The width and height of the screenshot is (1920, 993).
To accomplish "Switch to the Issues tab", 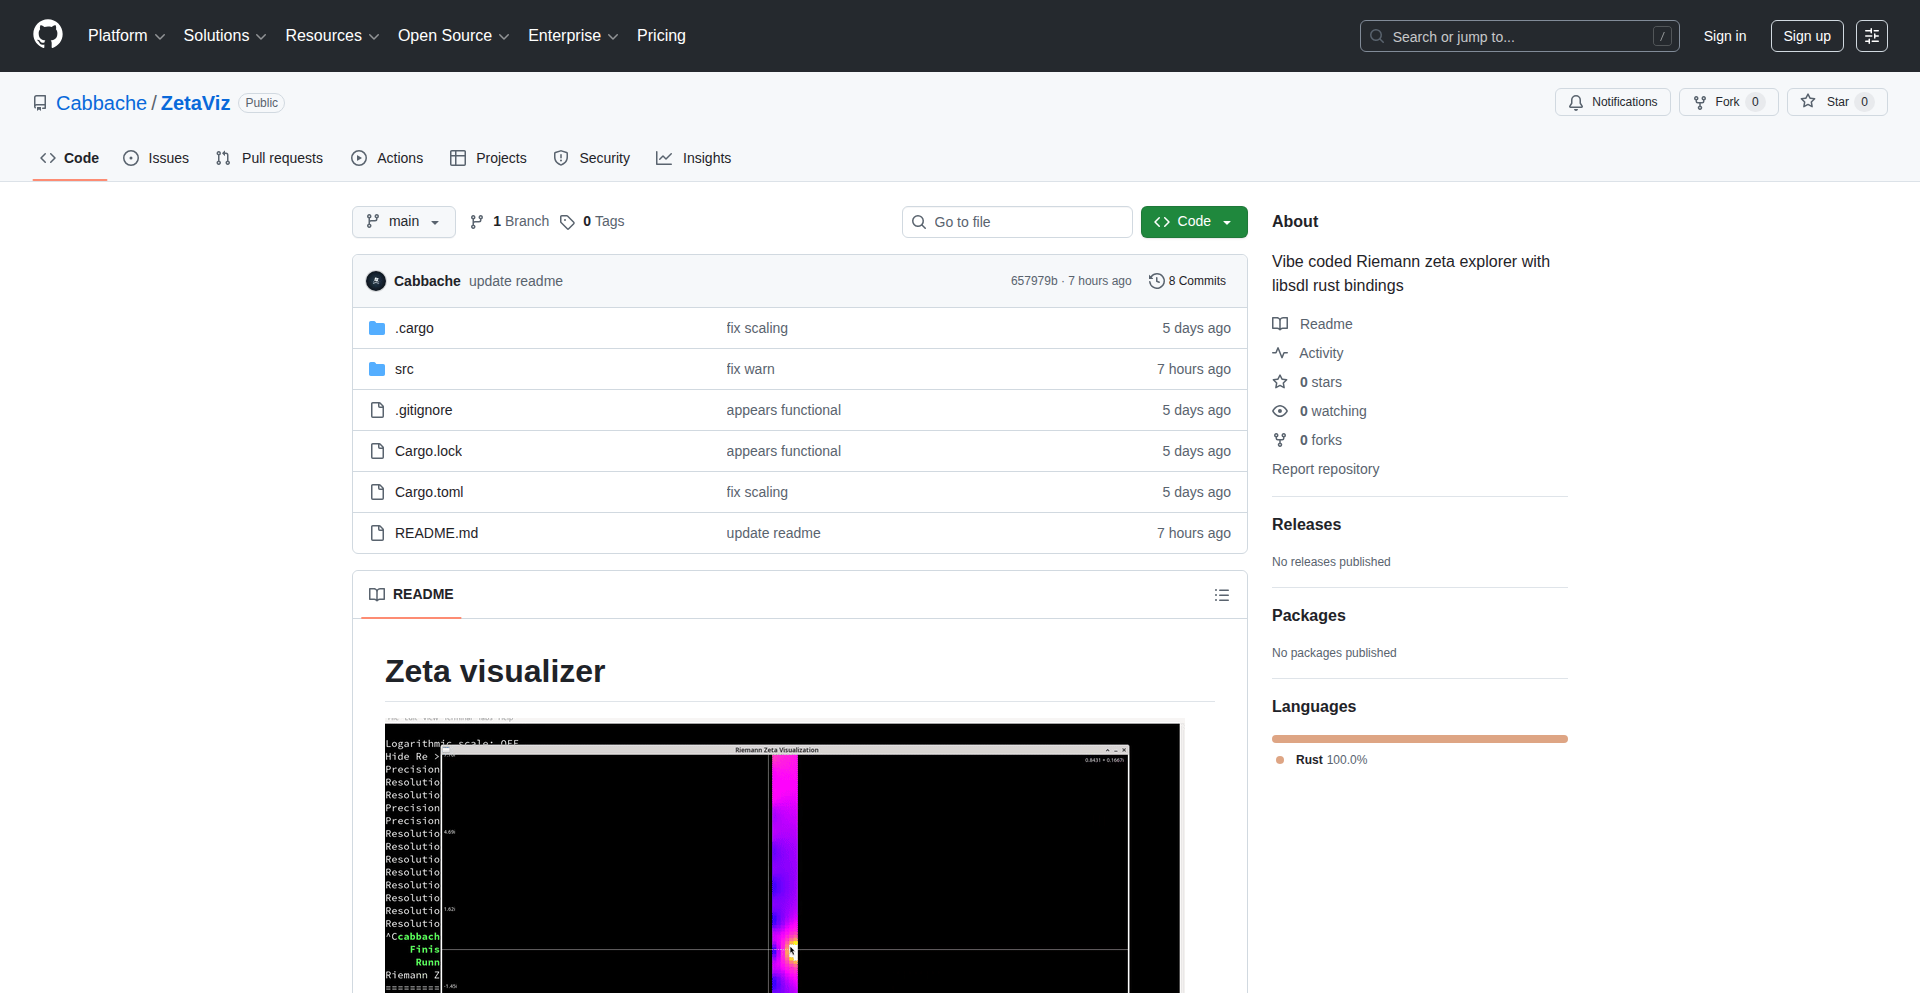I will tap(156, 158).
